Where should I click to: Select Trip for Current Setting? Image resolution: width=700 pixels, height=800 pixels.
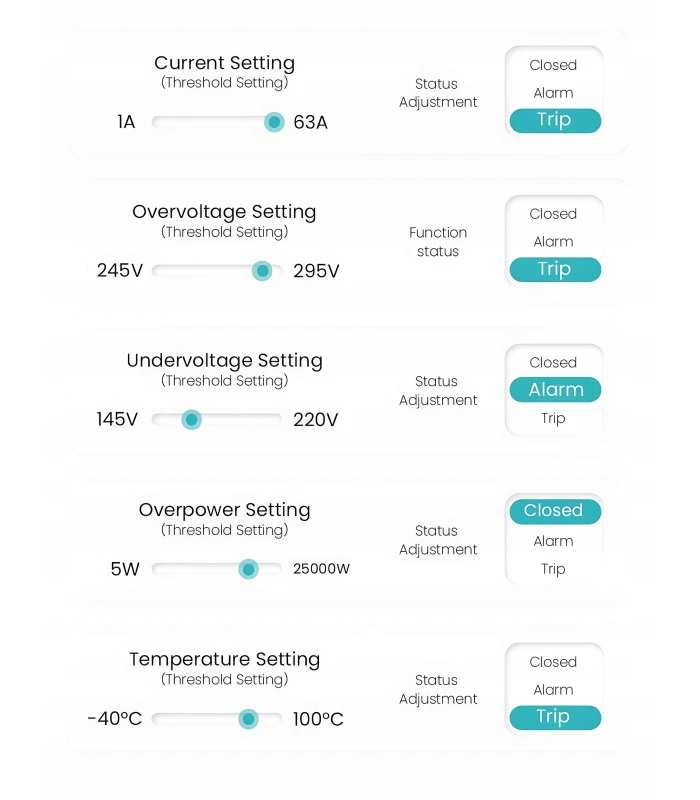554,121
